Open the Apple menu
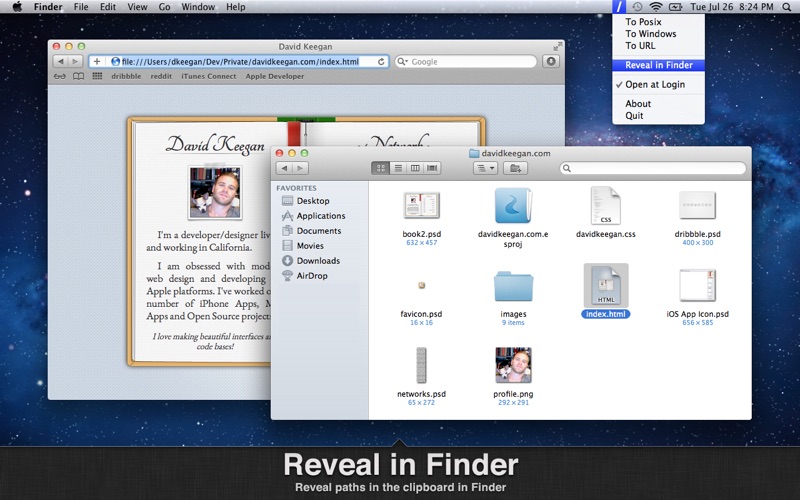The width and height of the screenshot is (800, 500). (17, 7)
